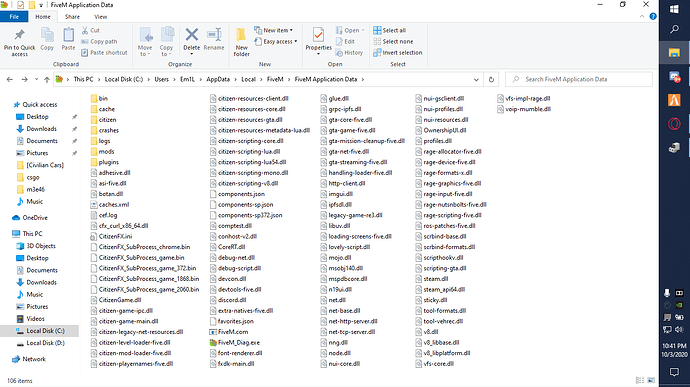Refresh the current folder view
The width and height of the screenshot is (690, 387).
[x=491, y=80]
